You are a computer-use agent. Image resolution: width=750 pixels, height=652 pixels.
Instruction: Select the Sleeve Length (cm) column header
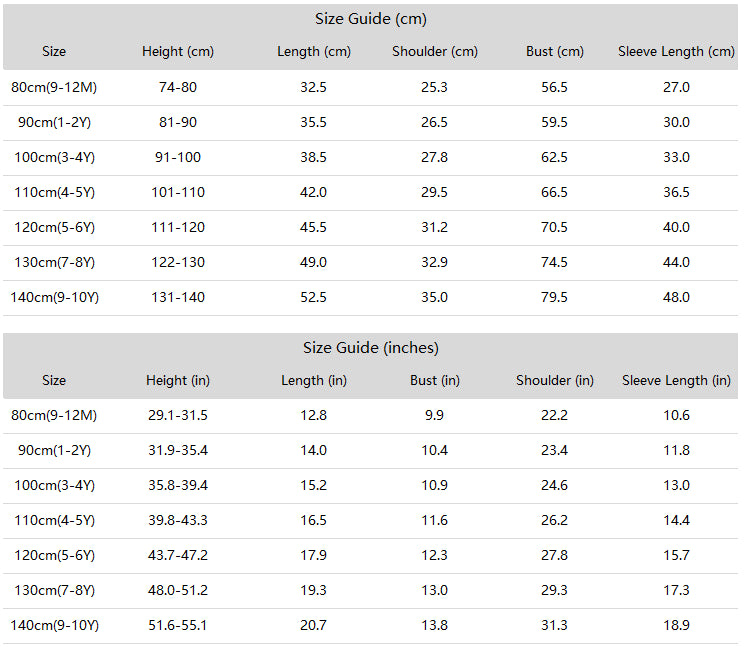coord(676,51)
